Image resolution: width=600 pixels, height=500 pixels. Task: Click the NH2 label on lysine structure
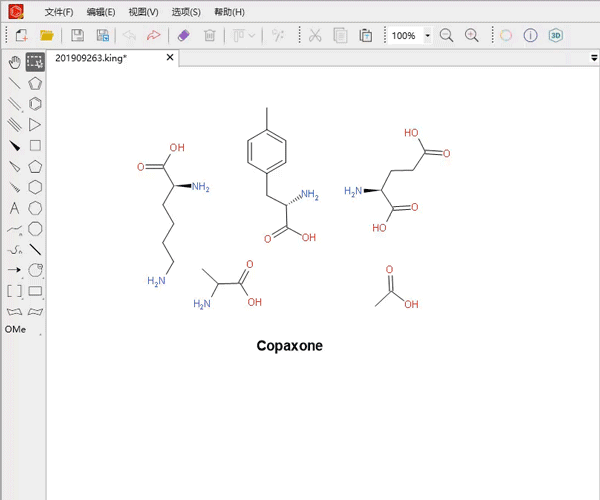pos(201,187)
